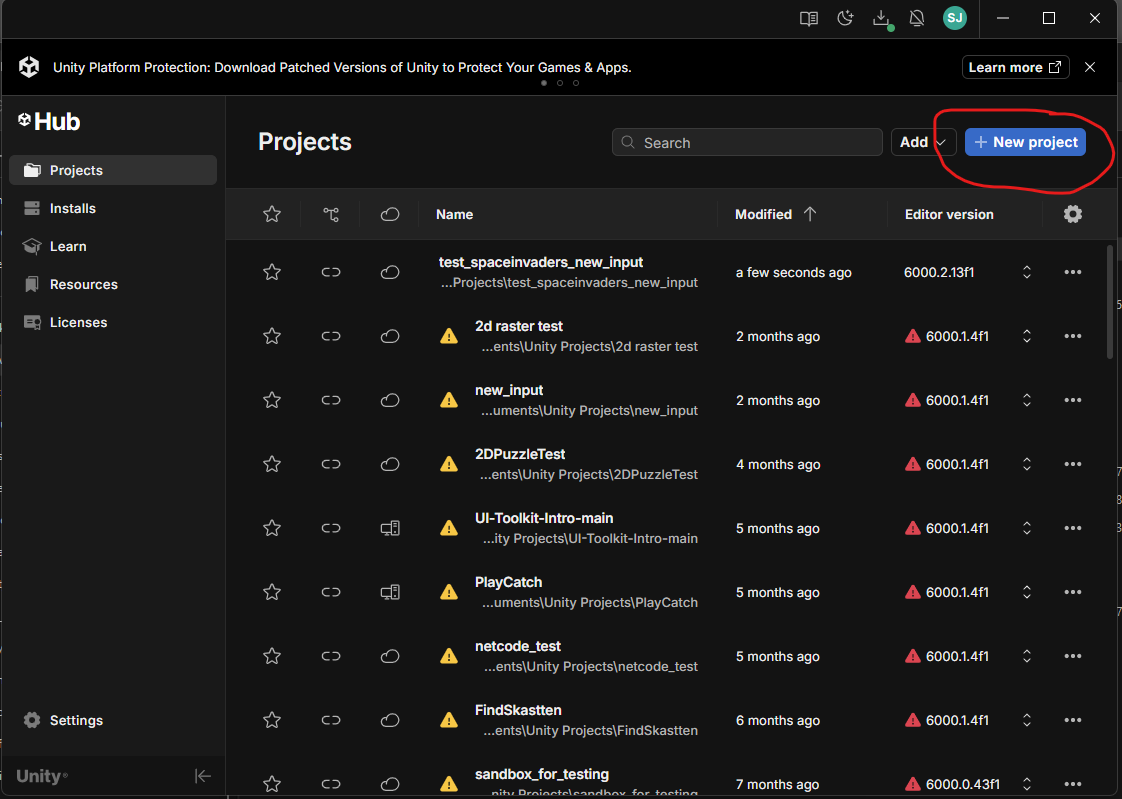
Task: Favorite the PlayCatch project
Action: 271,592
